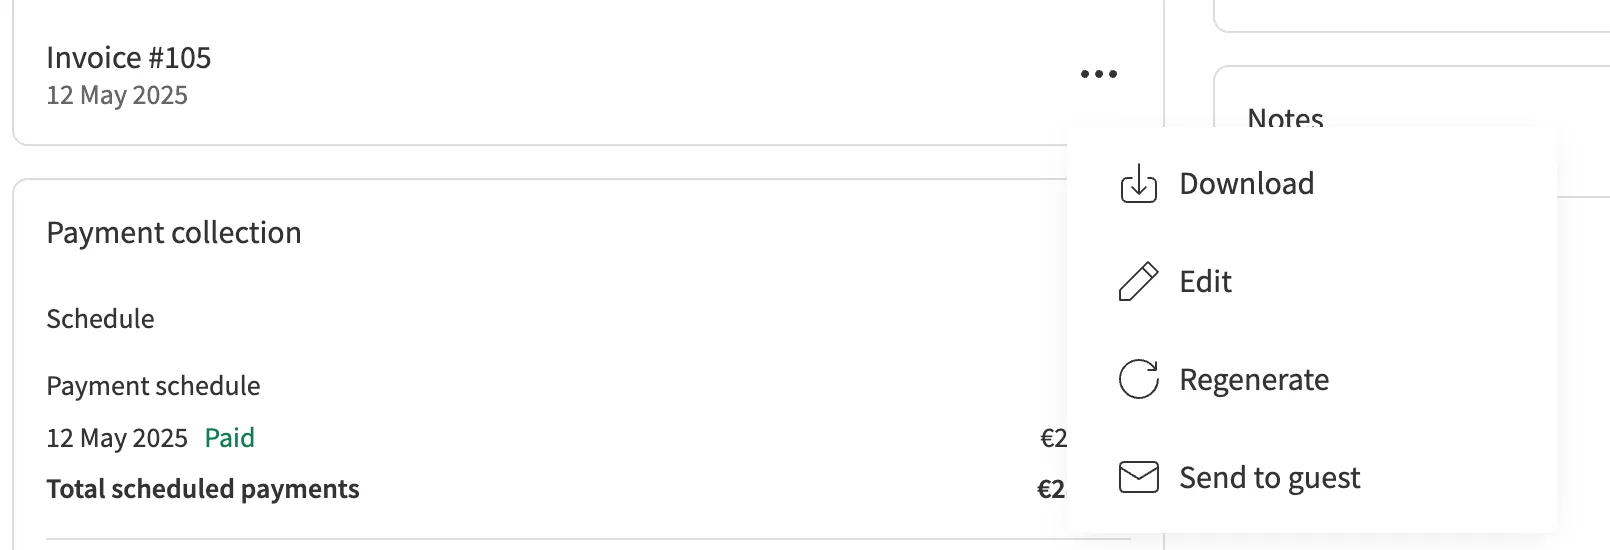Image resolution: width=1610 pixels, height=550 pixels.
Task: Click the 12 May 2025 payment row date
Action: (x=117, y=438)
